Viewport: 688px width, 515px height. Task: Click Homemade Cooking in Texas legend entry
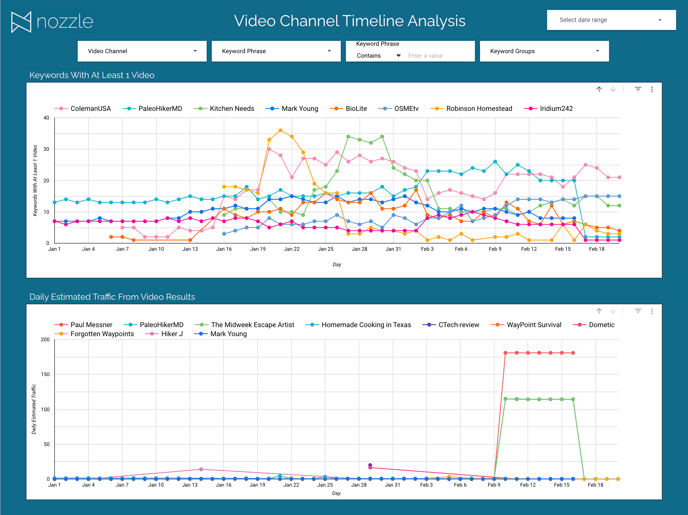point(358,325)
